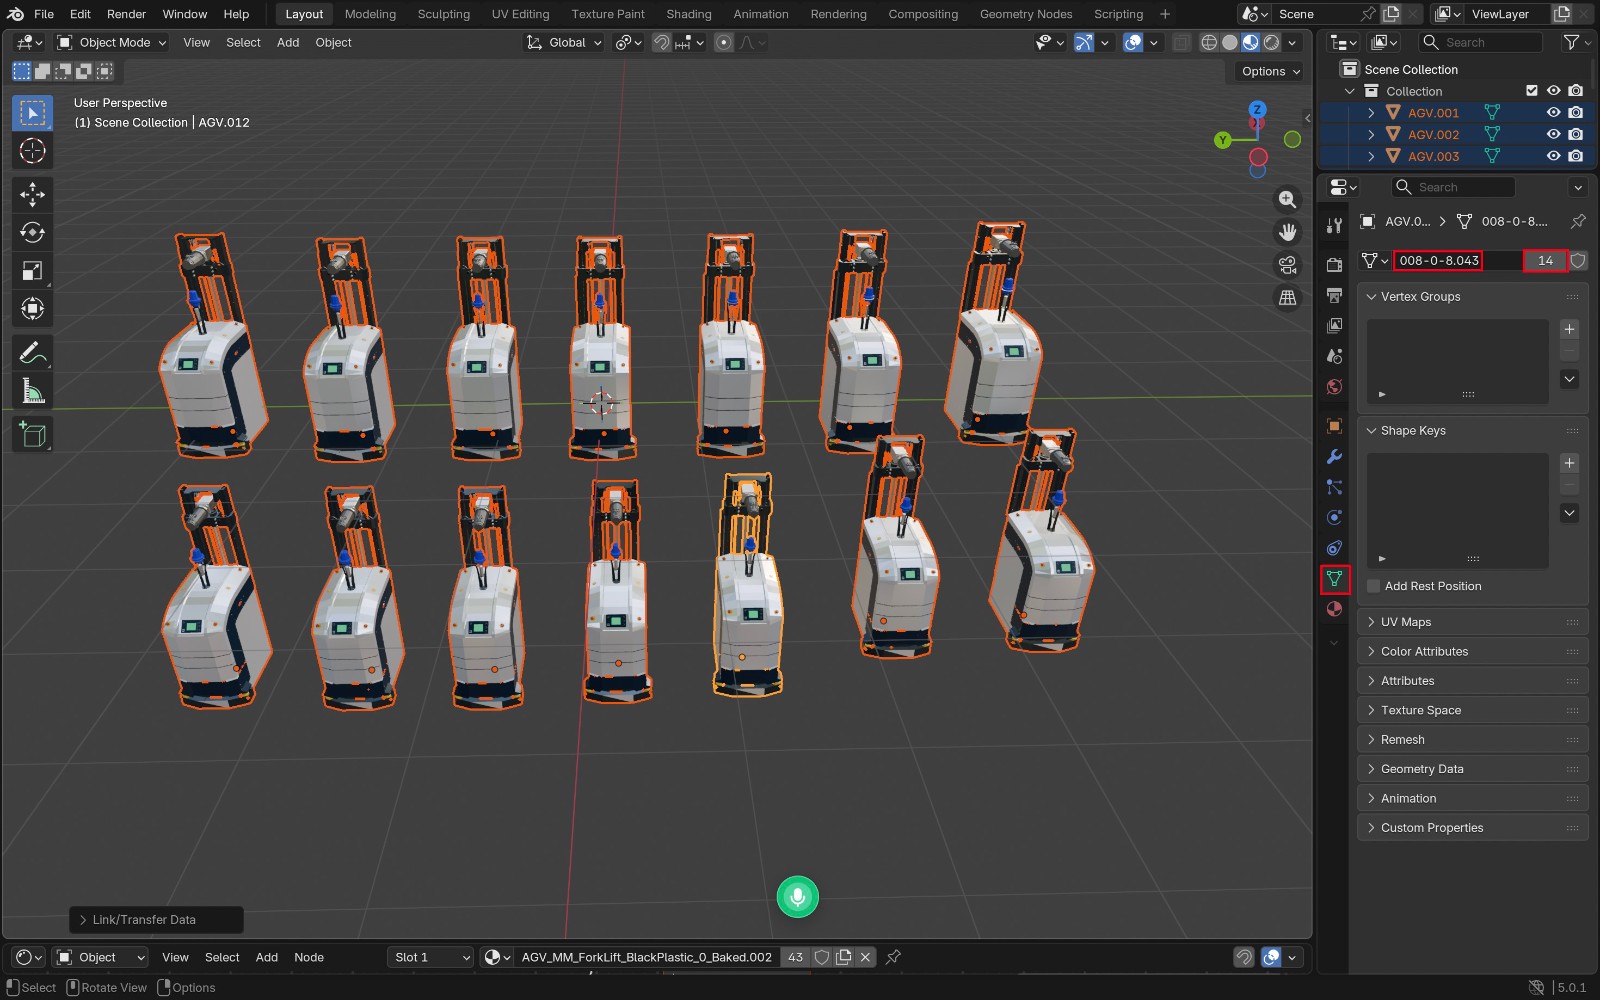Open the Modifiers properties tab

pos(1334,456)
